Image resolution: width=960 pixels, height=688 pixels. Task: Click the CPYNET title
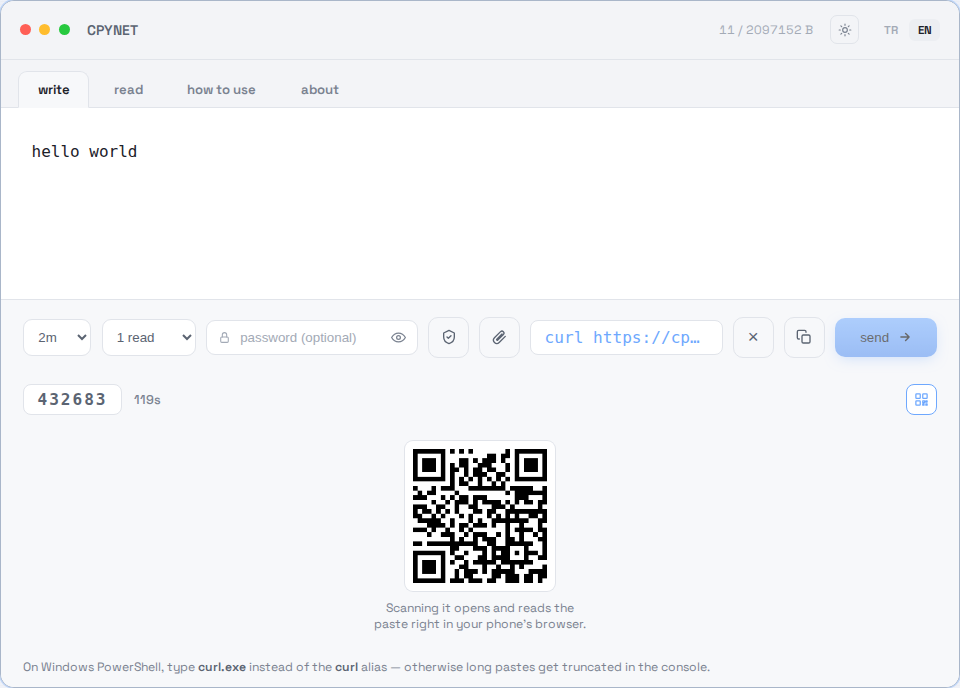tap(113, 30)
